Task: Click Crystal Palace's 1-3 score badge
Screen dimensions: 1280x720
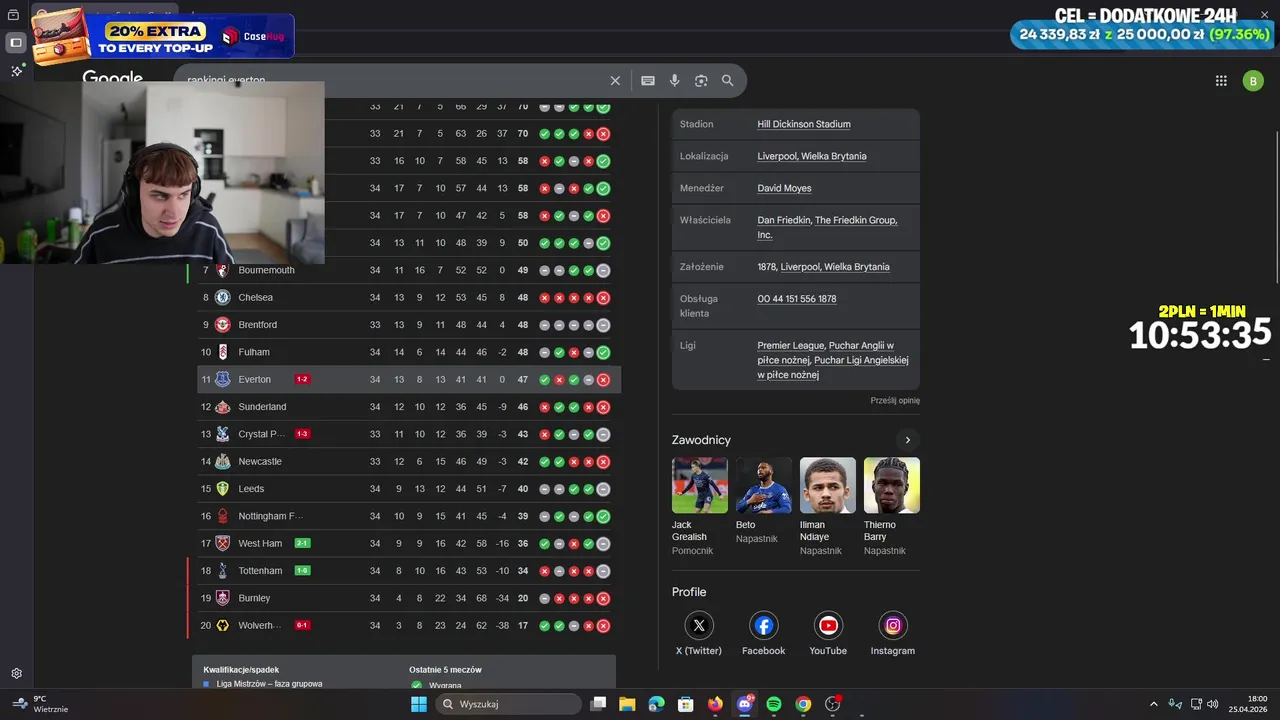Action: click(302, 434)
